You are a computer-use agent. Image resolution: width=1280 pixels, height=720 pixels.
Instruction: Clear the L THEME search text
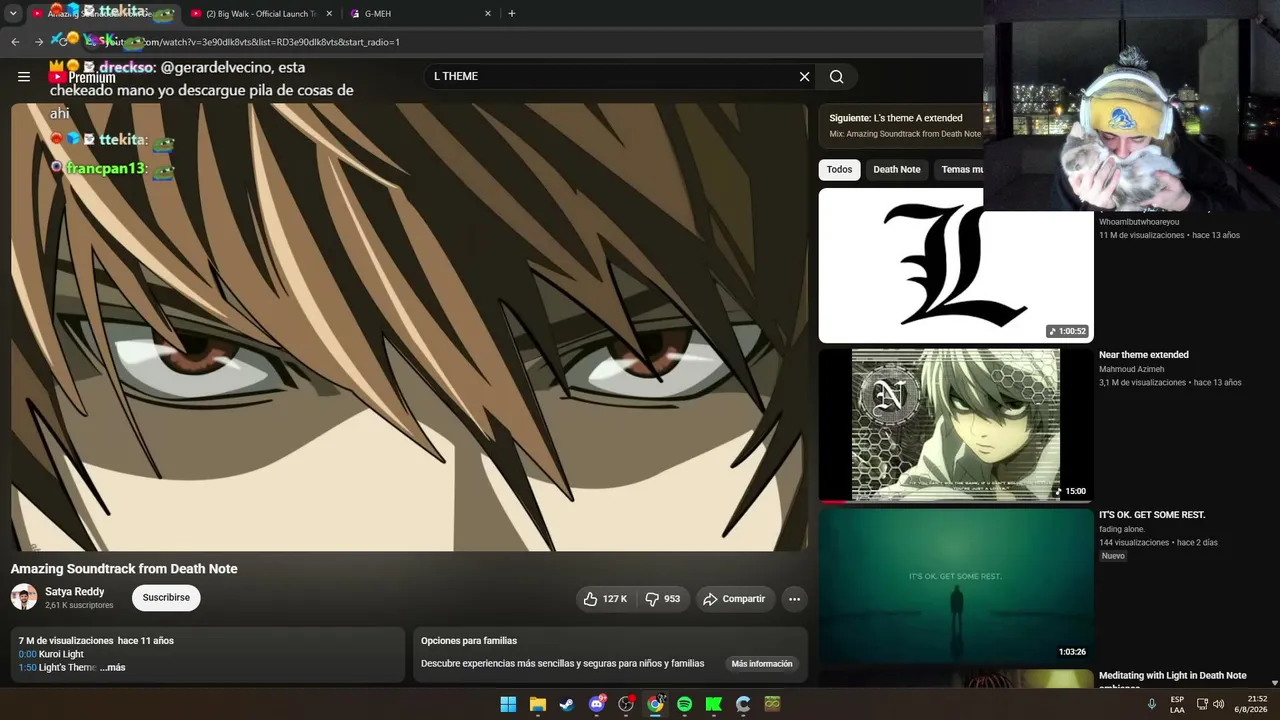pyautogui.click(x=804, y=77)
